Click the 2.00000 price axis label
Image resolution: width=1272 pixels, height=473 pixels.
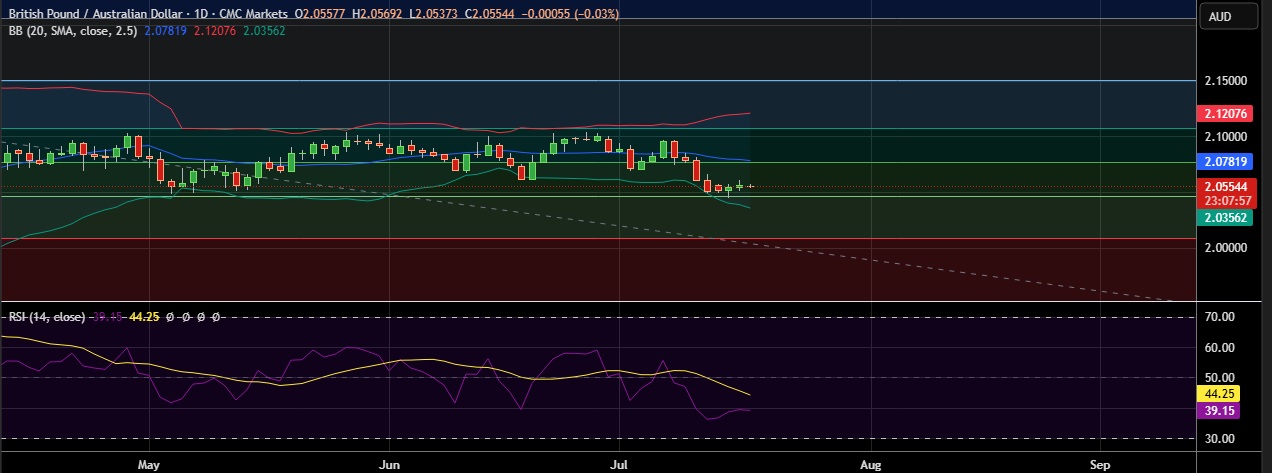[x=1226, y=247]
